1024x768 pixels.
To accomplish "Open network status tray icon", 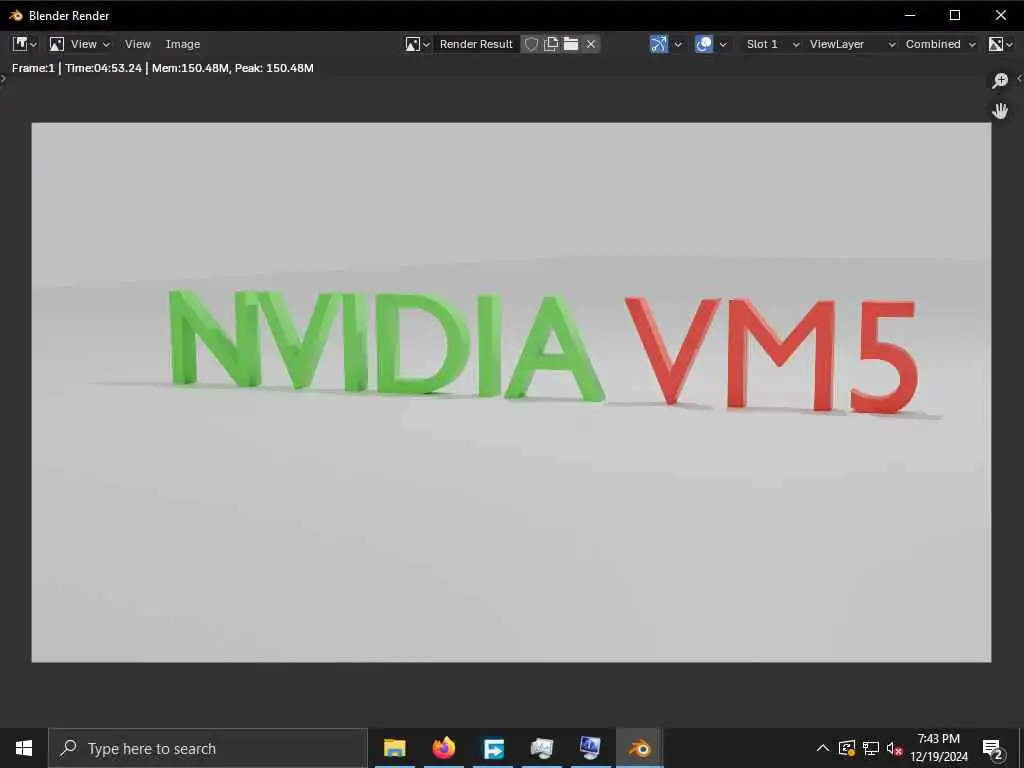I will click(871, 748).
